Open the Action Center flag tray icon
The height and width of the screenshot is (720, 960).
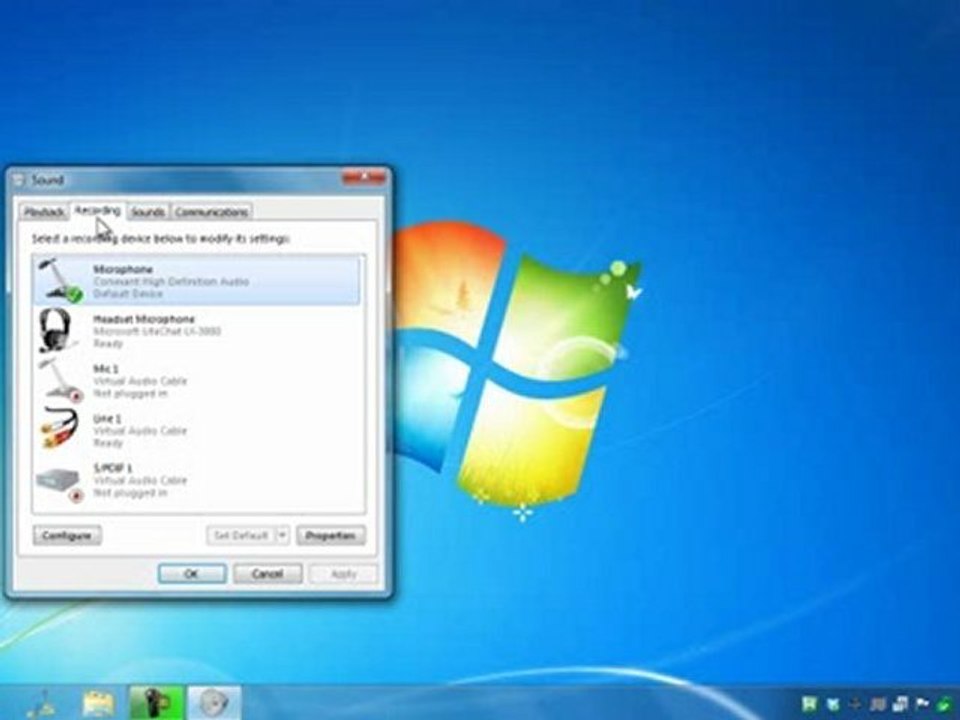pos(921,704)
